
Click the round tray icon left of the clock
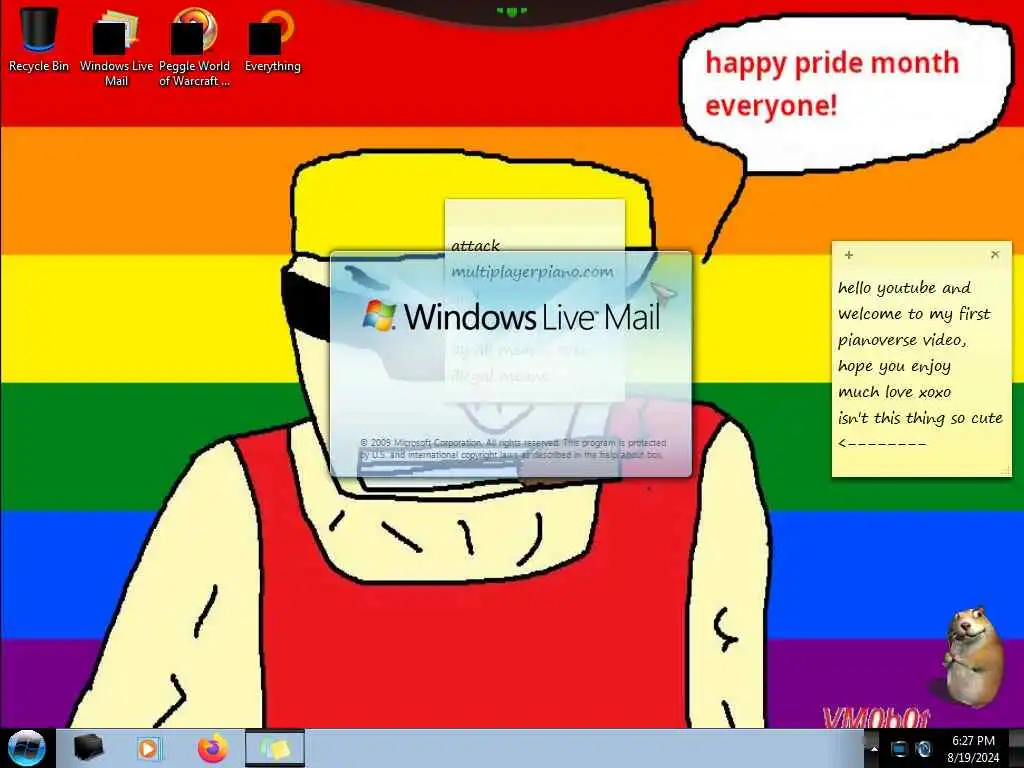pyautogui.click(x=923, y=749)
